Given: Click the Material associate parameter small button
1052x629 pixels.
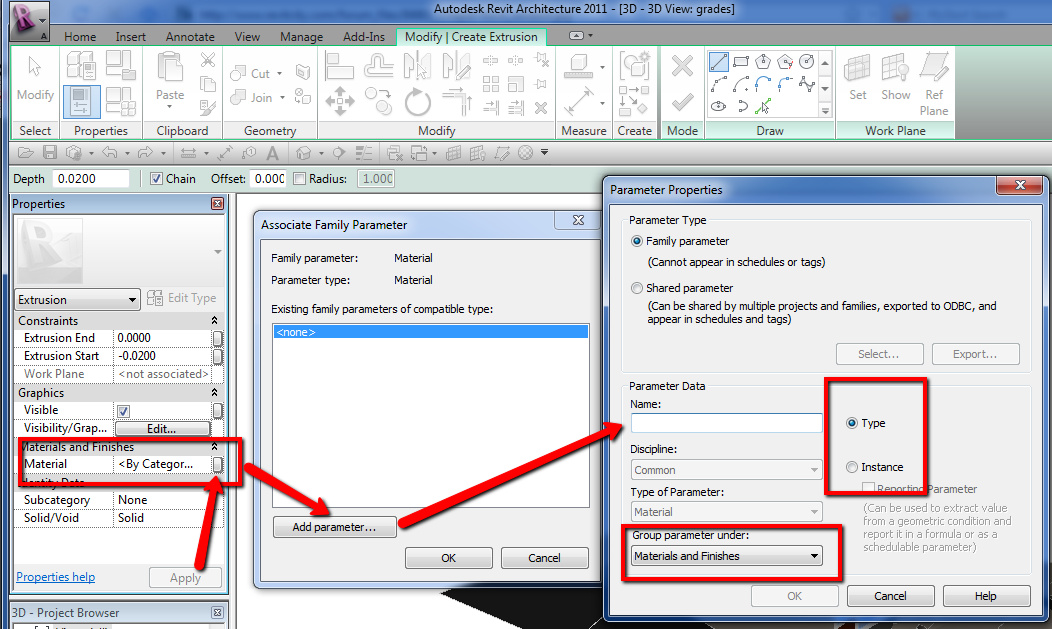Looking at the screenshot, I should click(217, 464).
